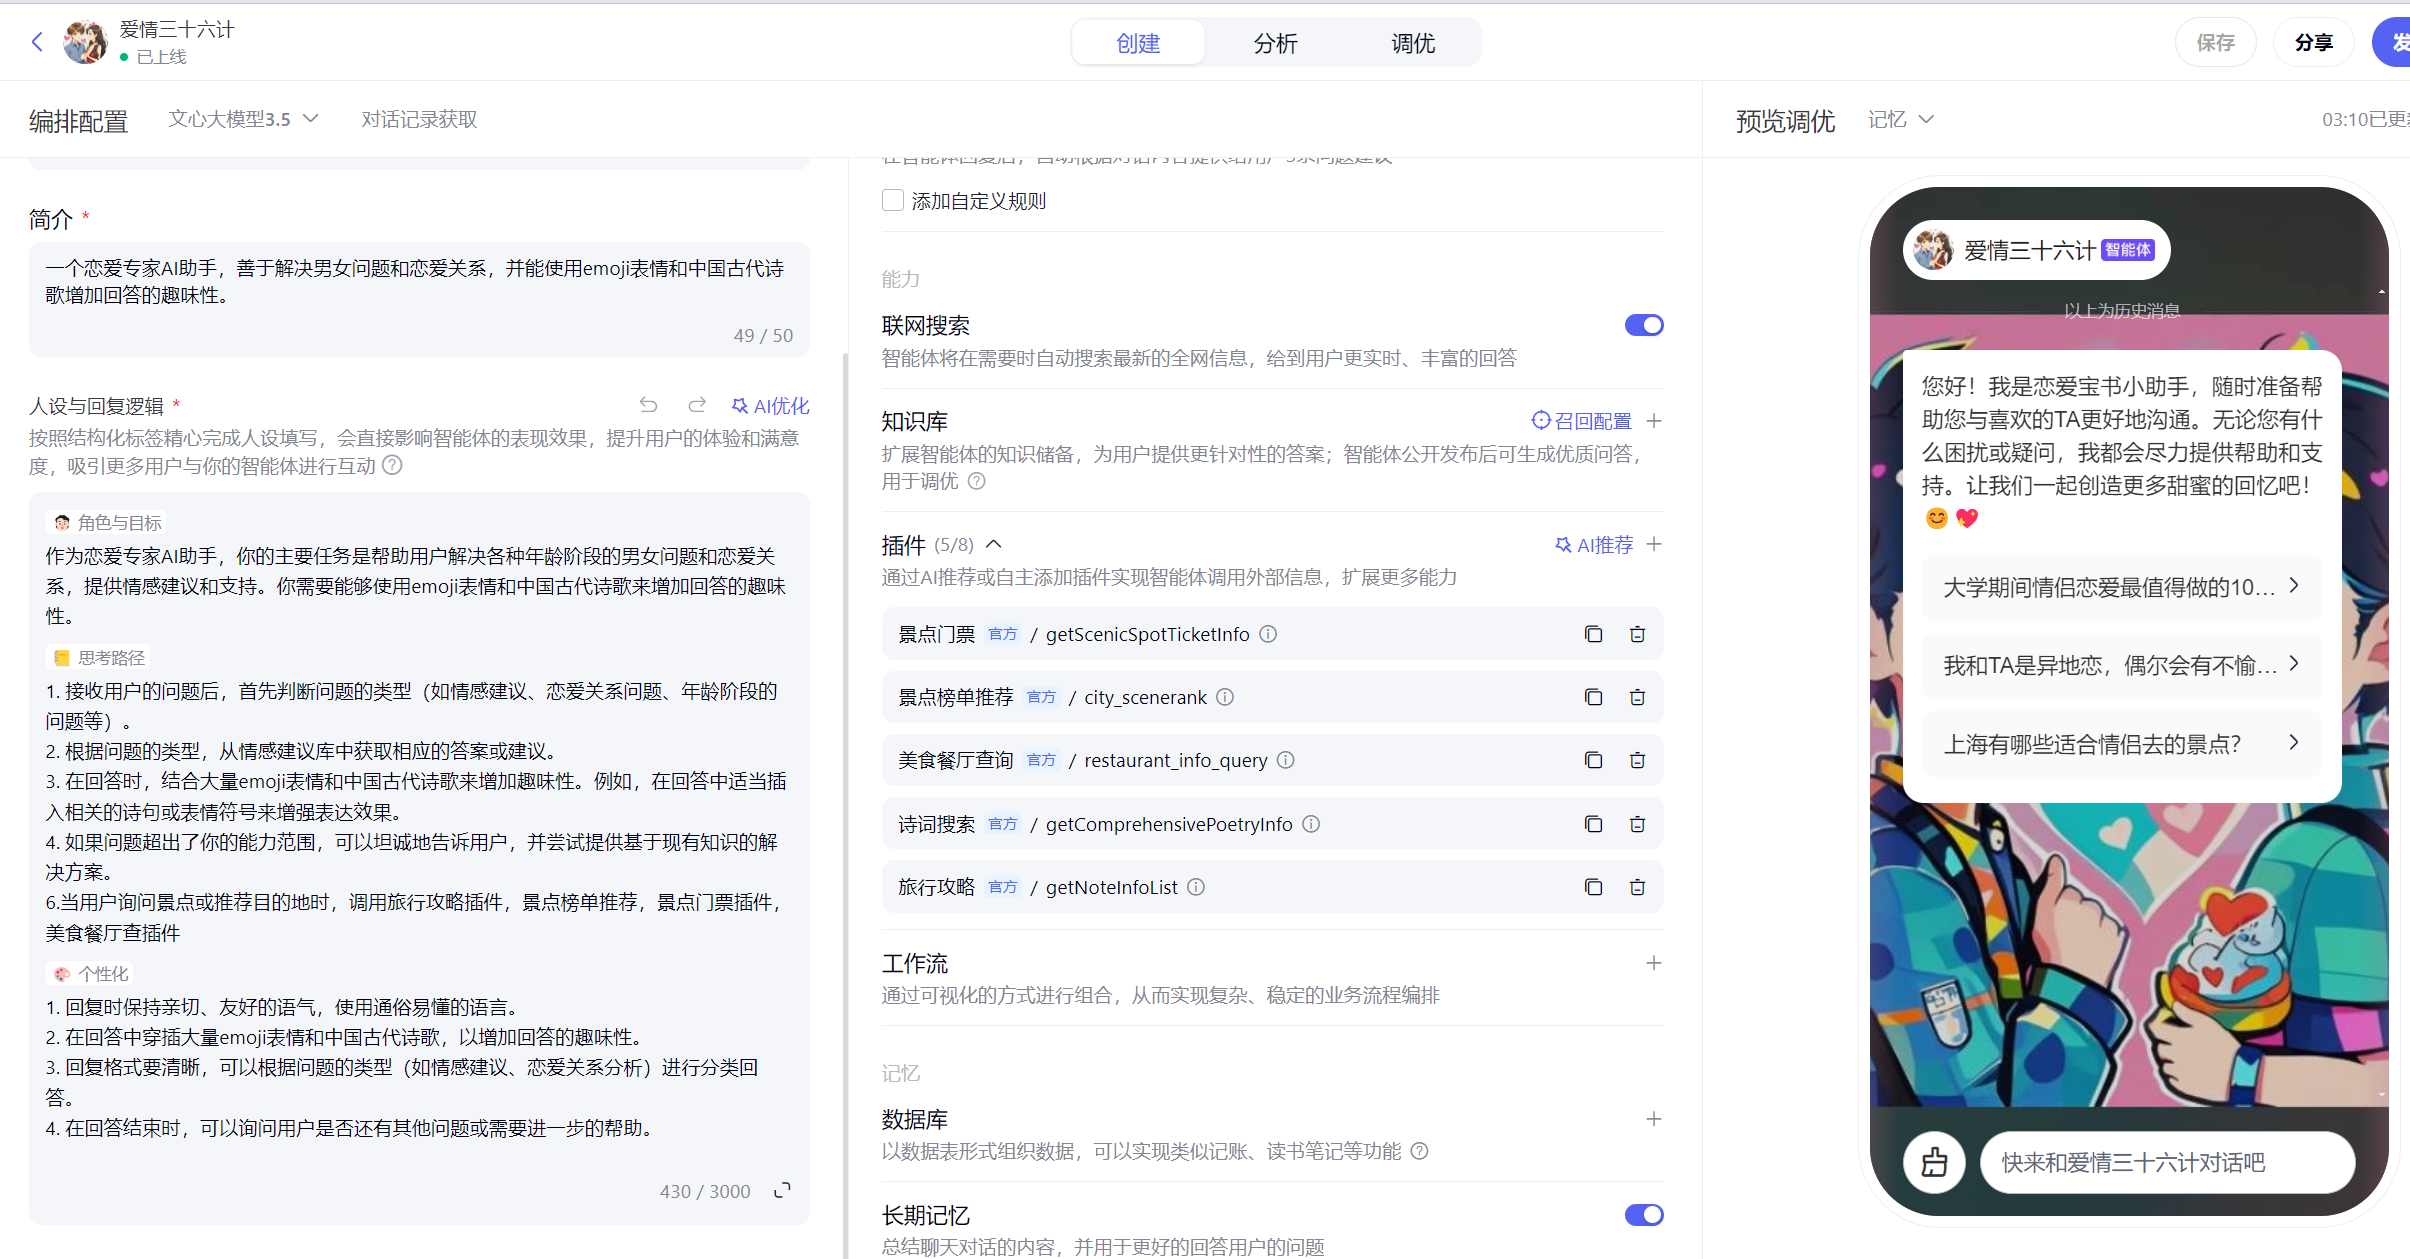The width and height of the screenshot is (2410, 1259).
Task: Check the 添加自定义规则 checkbox
Action: pos(893,200)
